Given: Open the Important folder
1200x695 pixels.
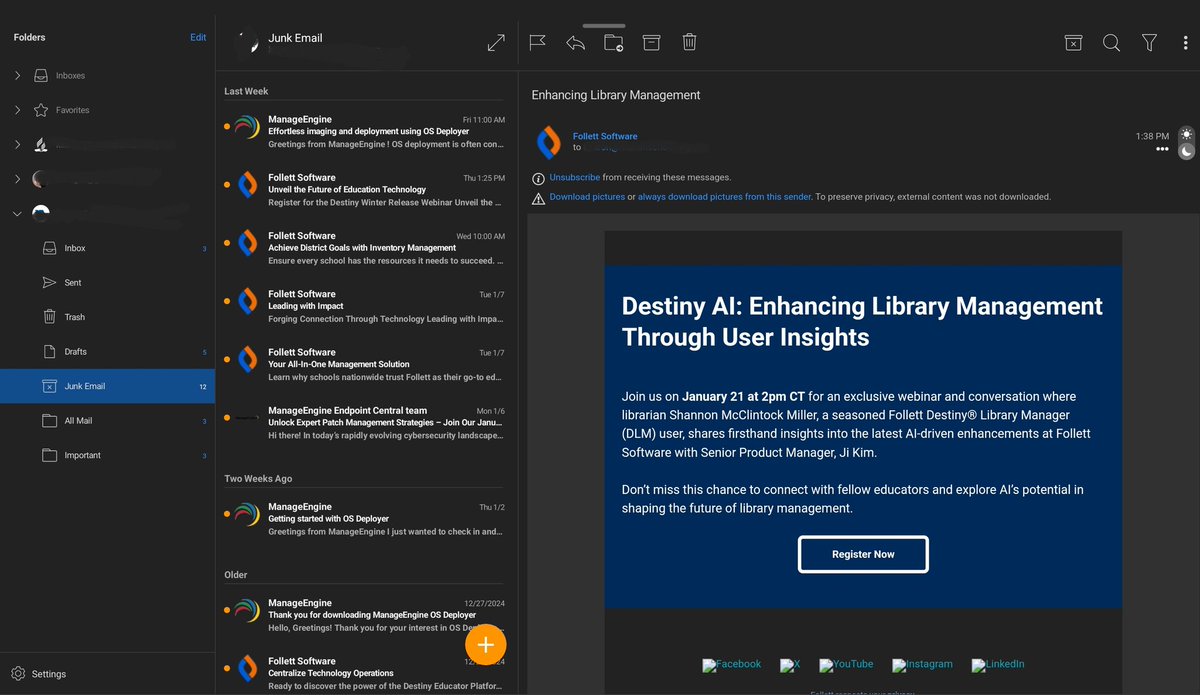Looking at the screenshot, I should point(107,455).
